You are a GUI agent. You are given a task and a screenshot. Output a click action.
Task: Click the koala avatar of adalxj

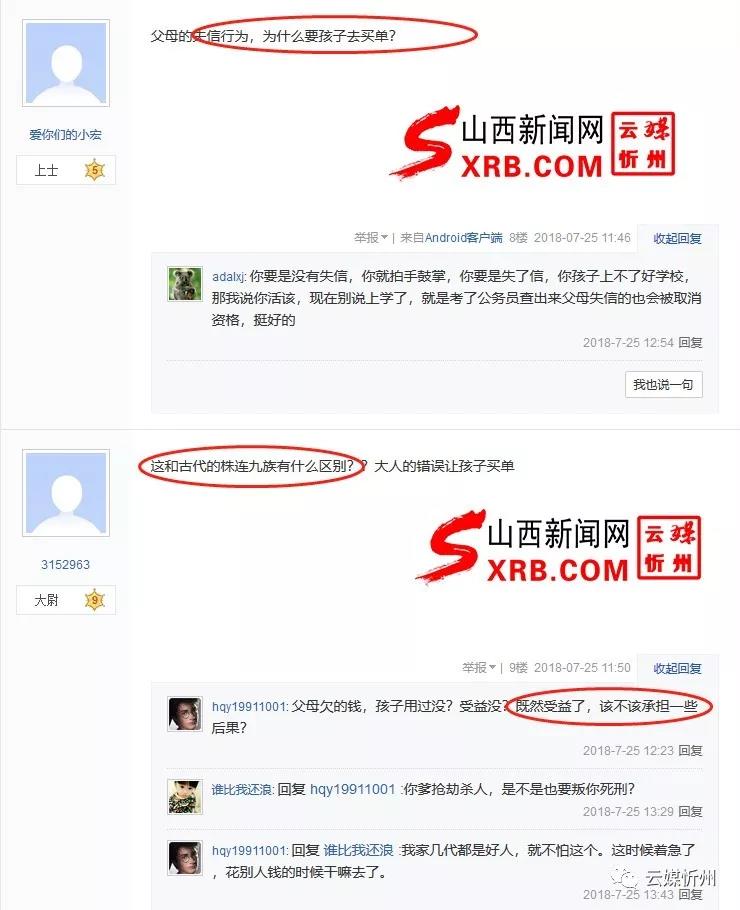point(185,284)
